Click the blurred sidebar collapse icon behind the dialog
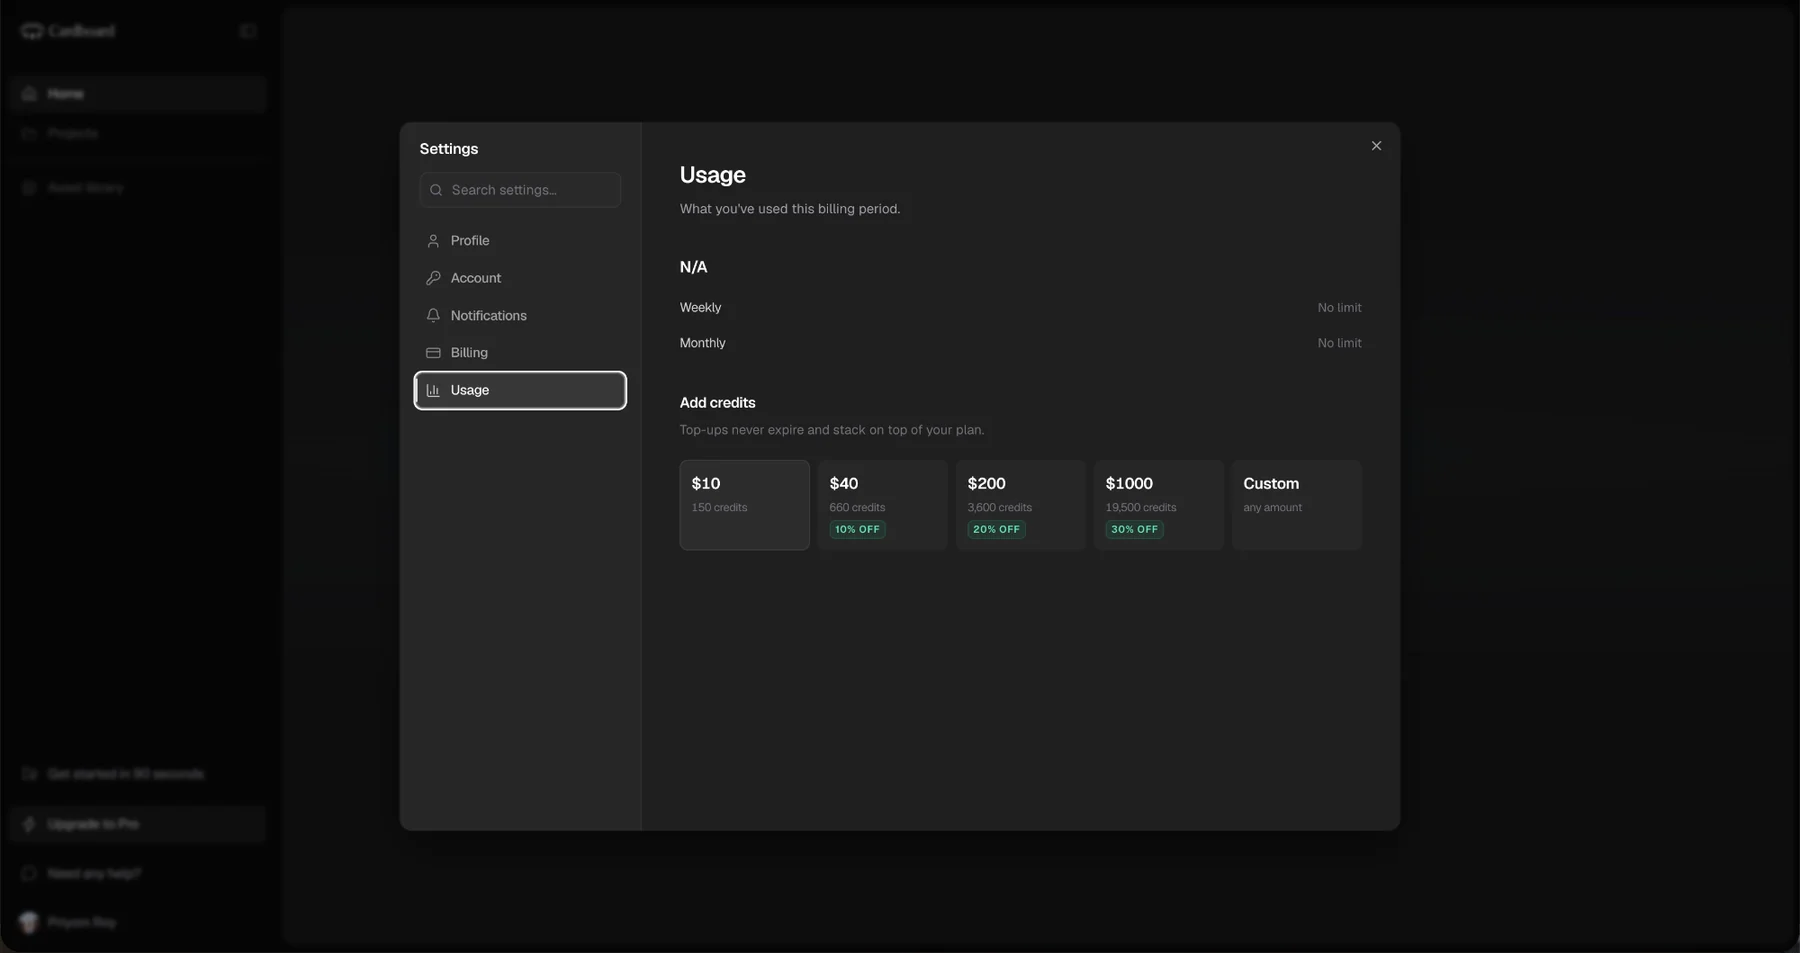Screen dimensions: 1800x953 [x=248, y=31]
